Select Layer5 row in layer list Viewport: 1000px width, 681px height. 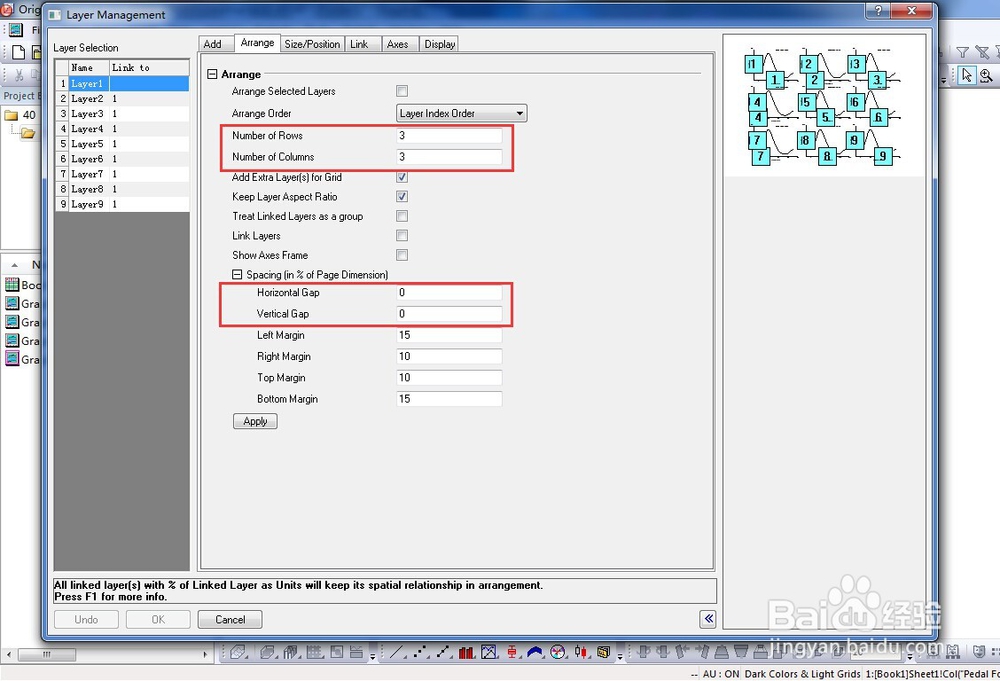point(122,144)
